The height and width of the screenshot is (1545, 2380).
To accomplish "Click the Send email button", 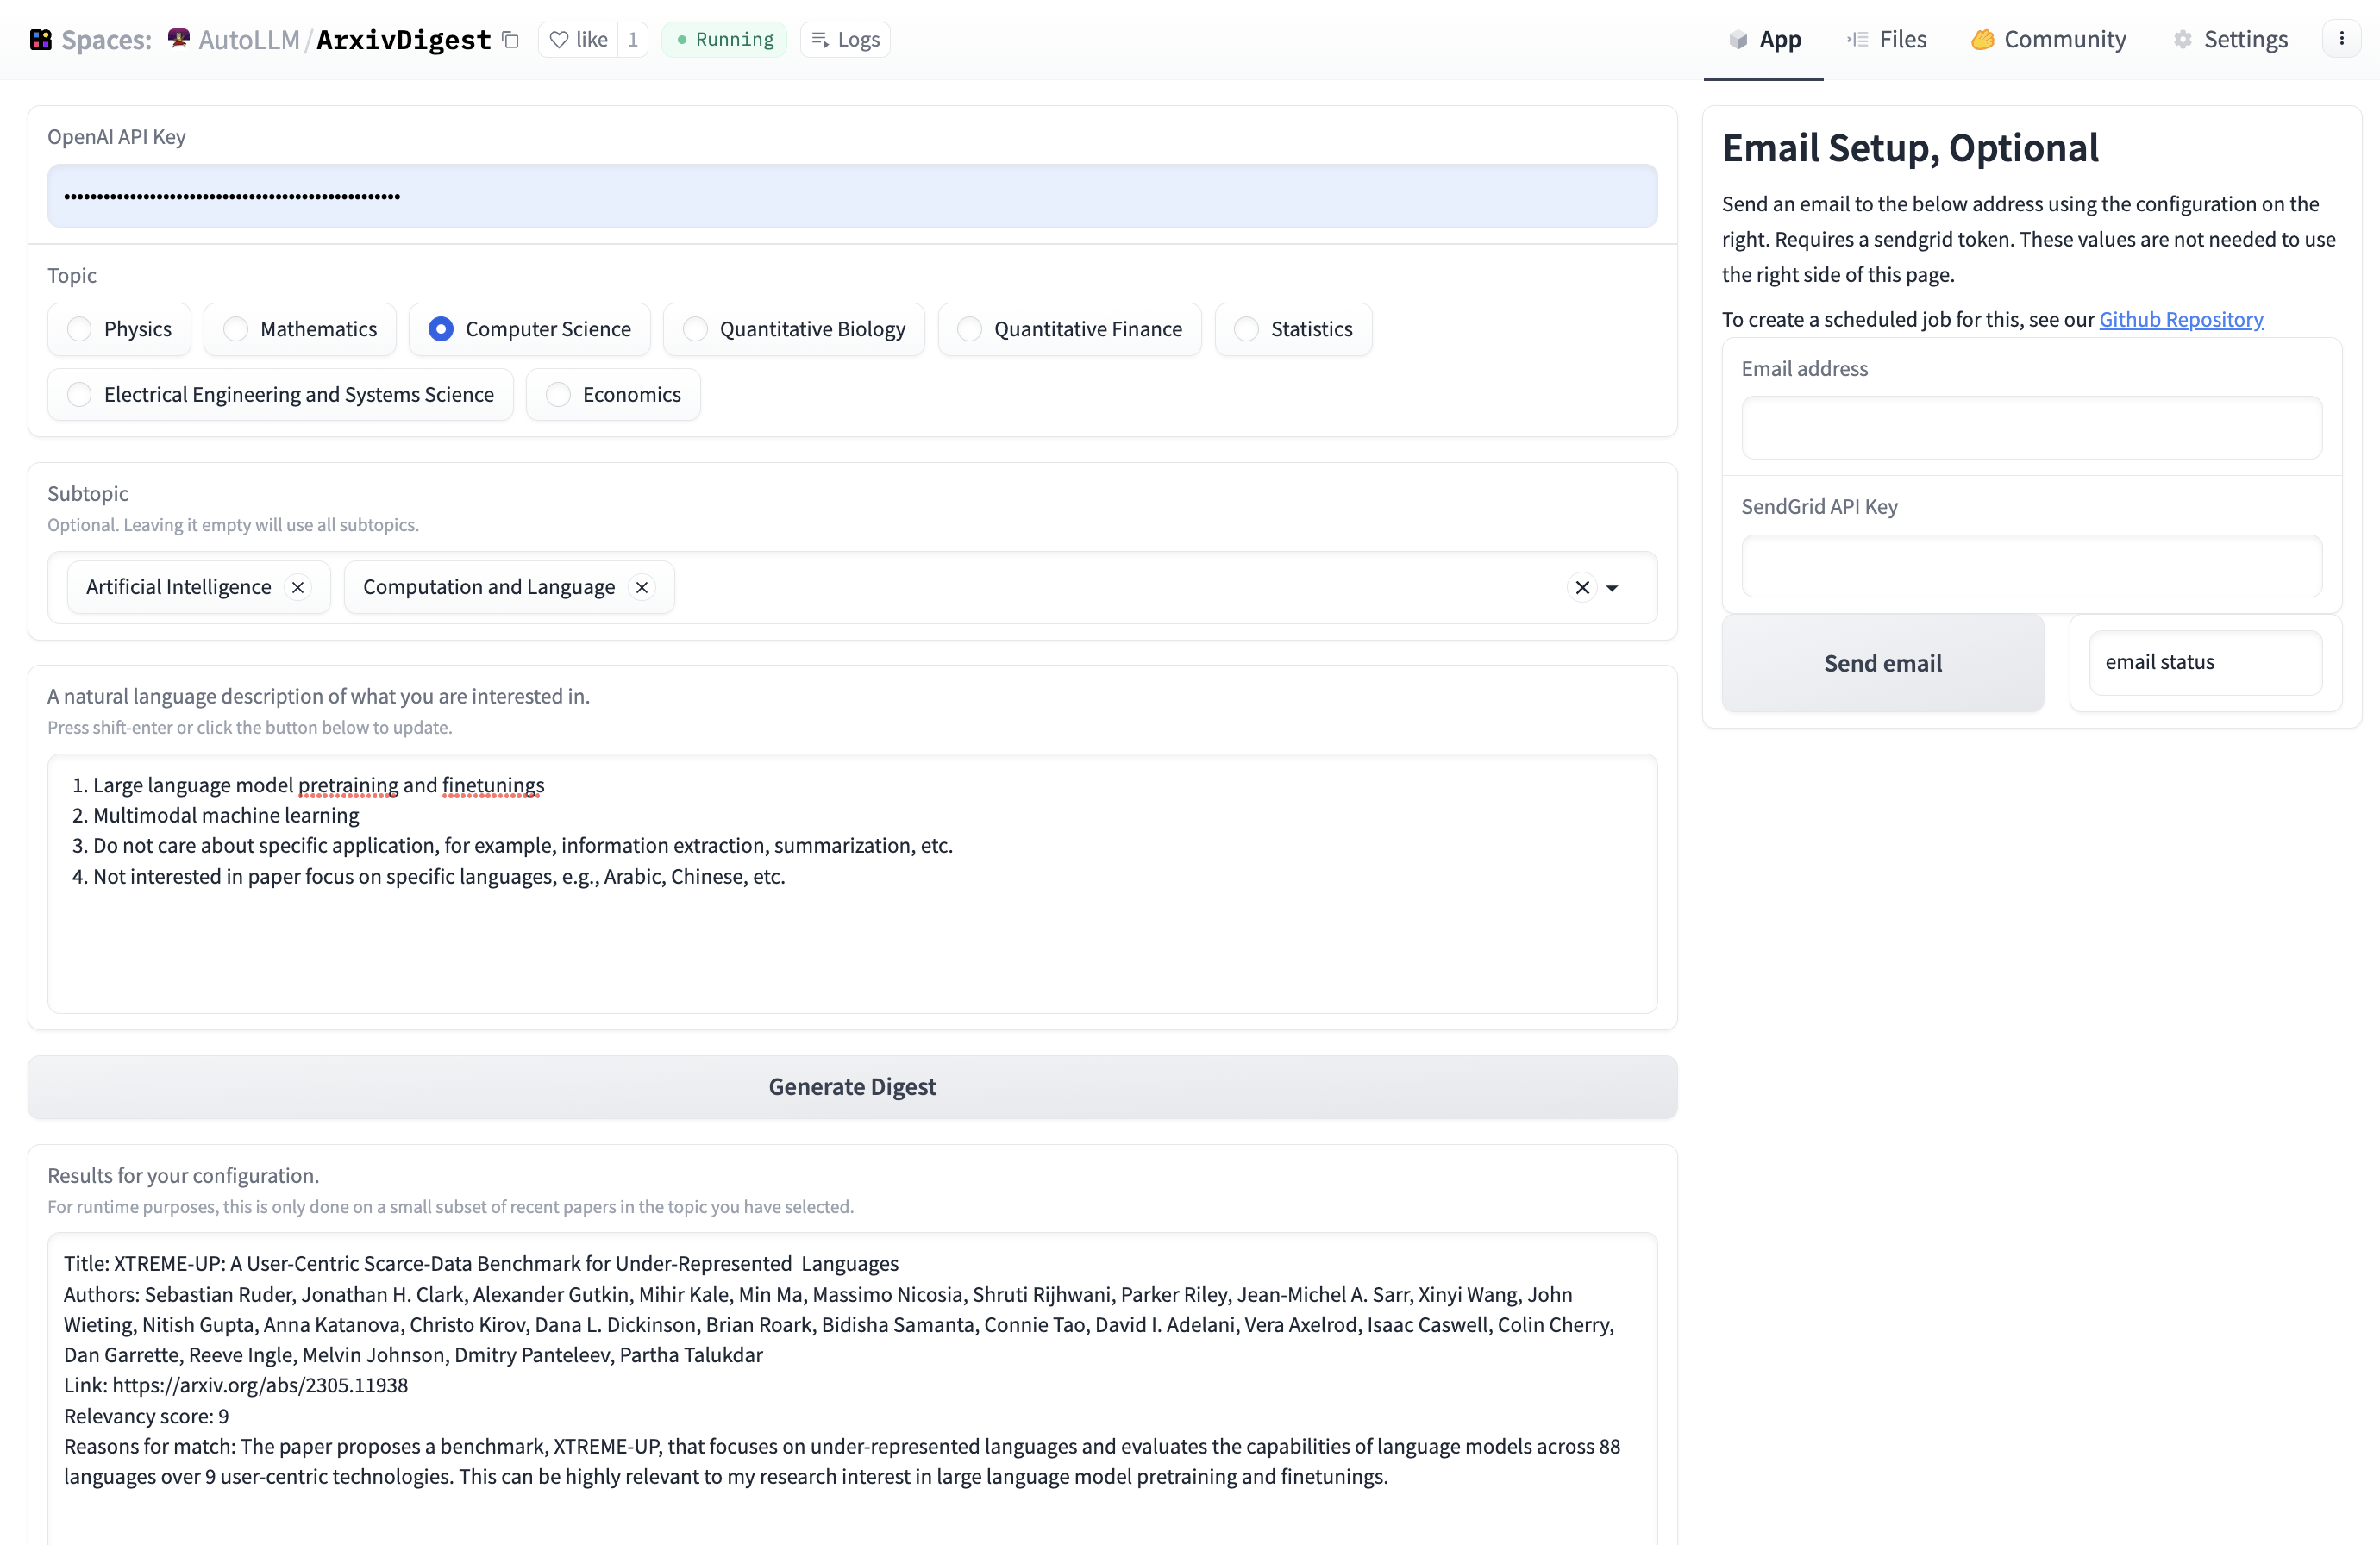I will click(x=1882, y=662).
